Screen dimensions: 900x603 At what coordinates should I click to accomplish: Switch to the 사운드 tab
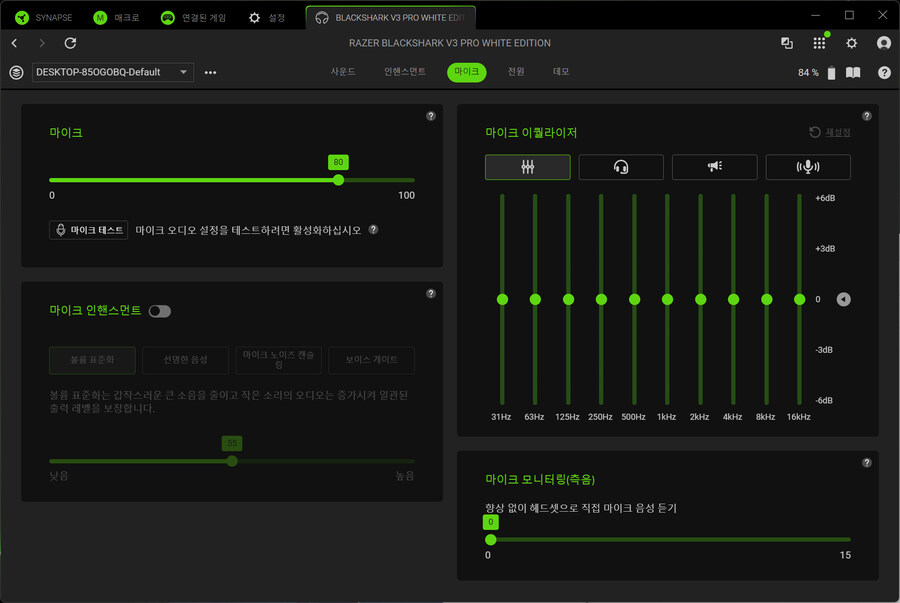343,72
